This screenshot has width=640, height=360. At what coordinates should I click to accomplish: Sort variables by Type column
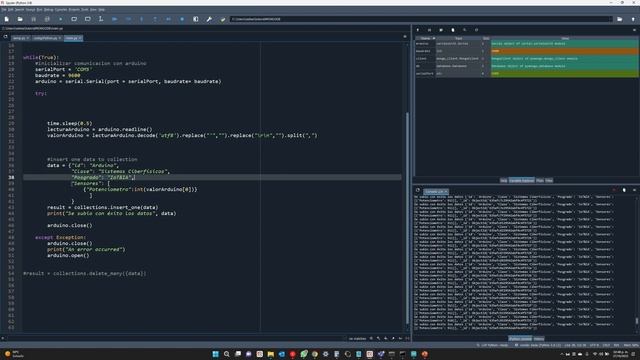pos(458,38)
